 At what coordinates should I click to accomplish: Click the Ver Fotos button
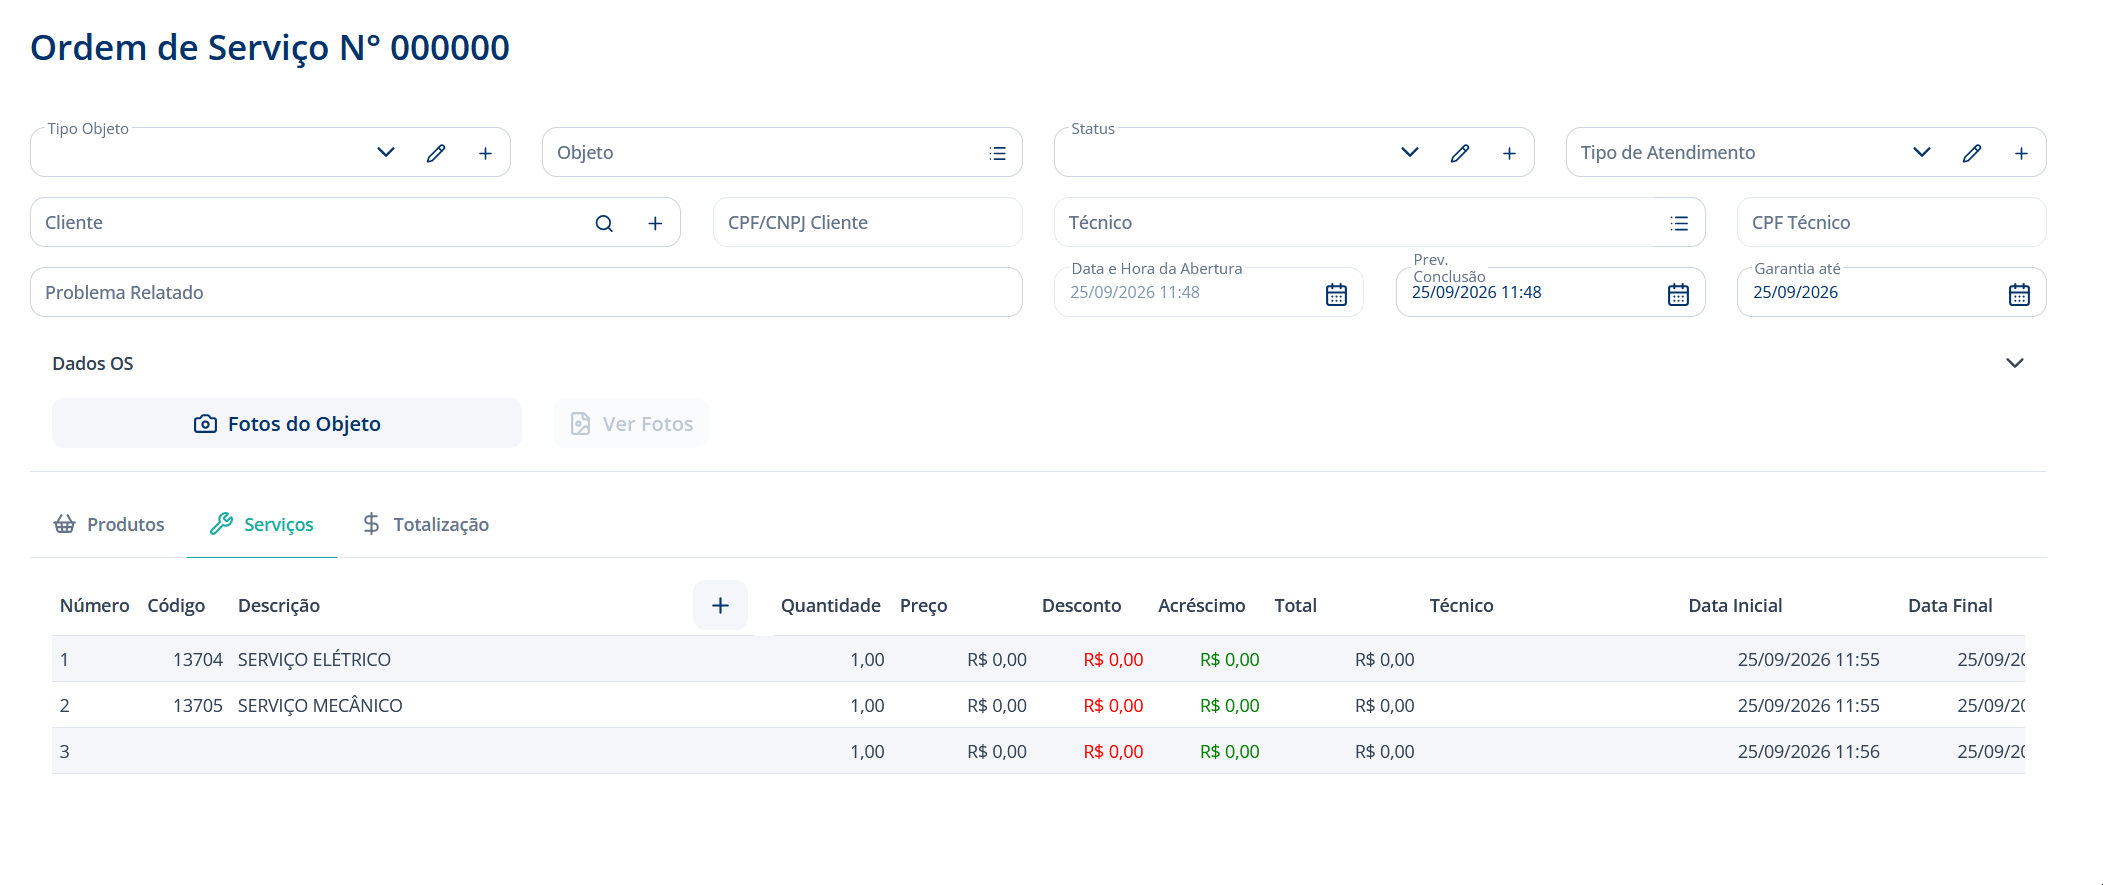pyautogui.click(x=631, y=423)
